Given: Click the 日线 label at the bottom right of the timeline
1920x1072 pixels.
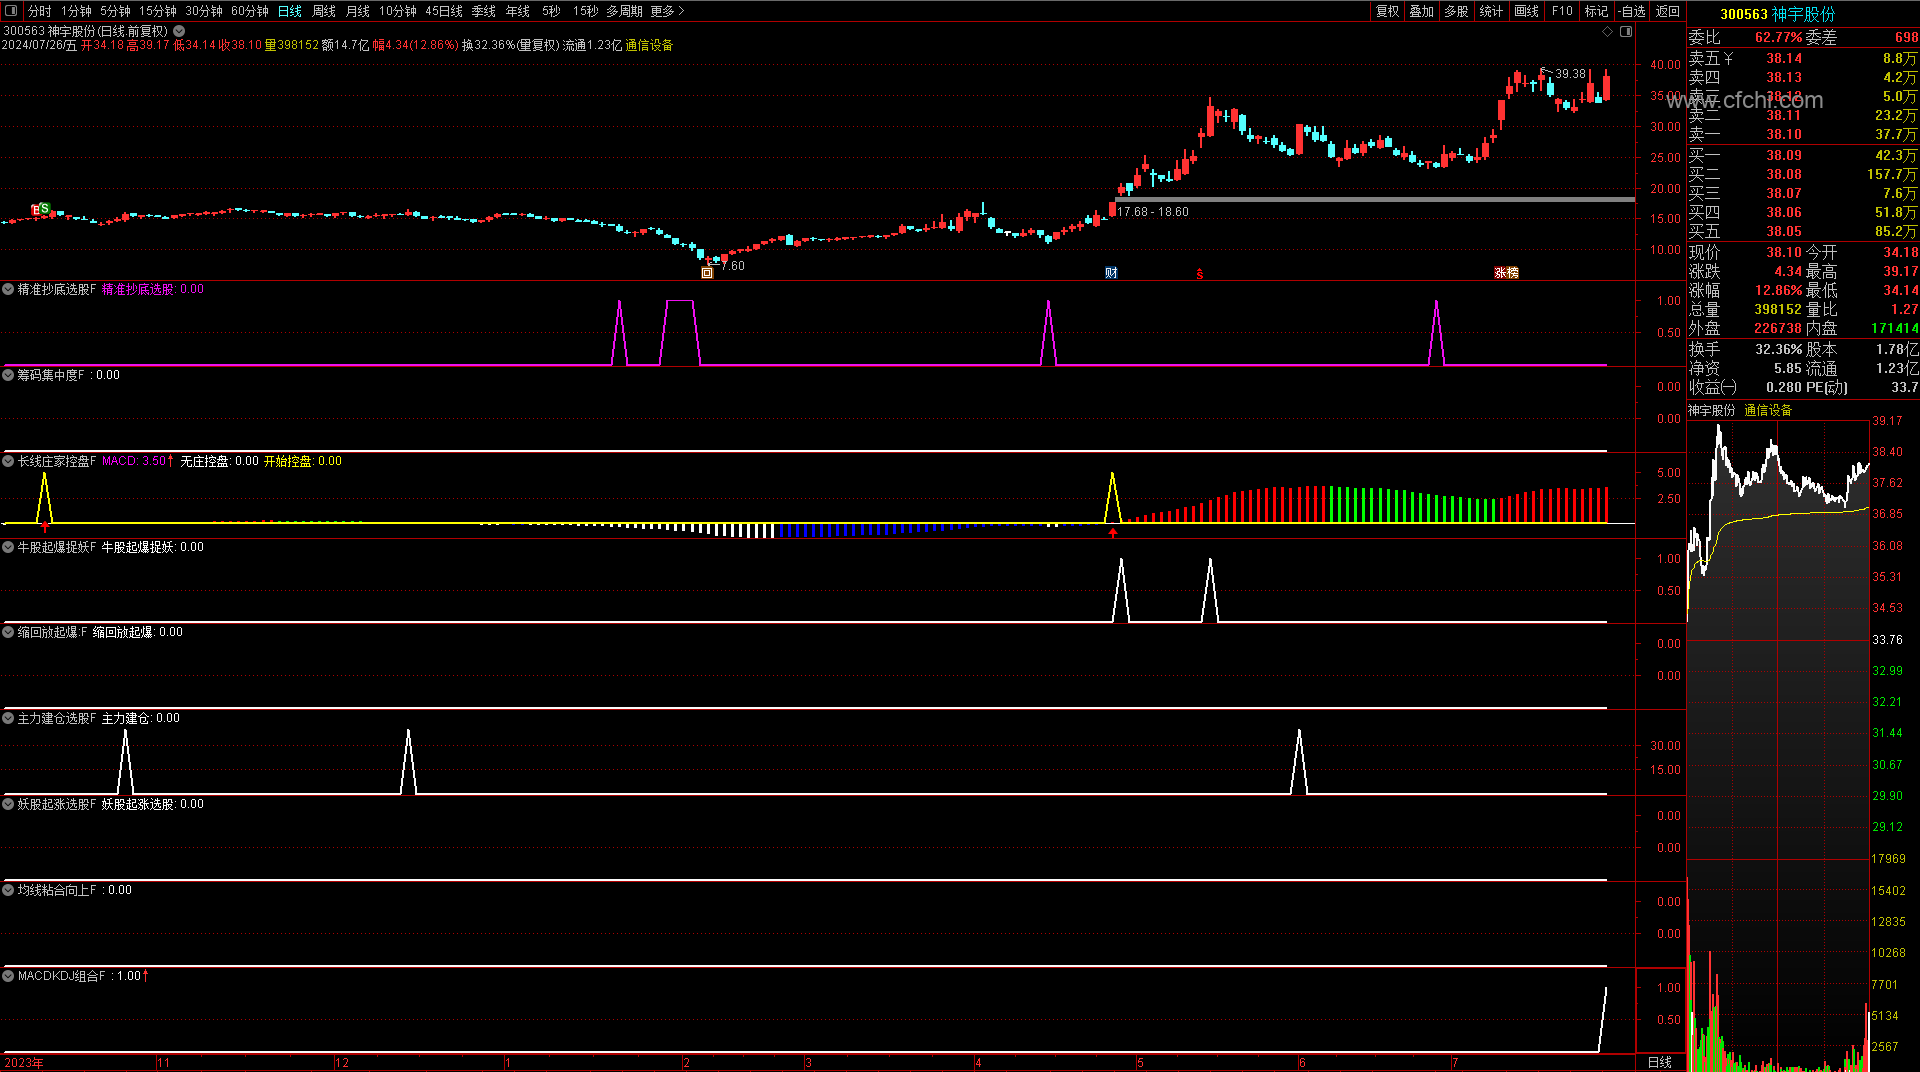Looking at the screenshot, I should click(x=1660, y=1062).
